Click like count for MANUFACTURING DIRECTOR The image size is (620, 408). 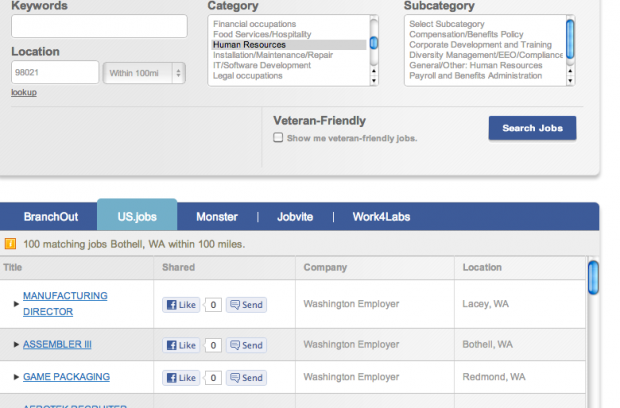(x=213, y=305)
